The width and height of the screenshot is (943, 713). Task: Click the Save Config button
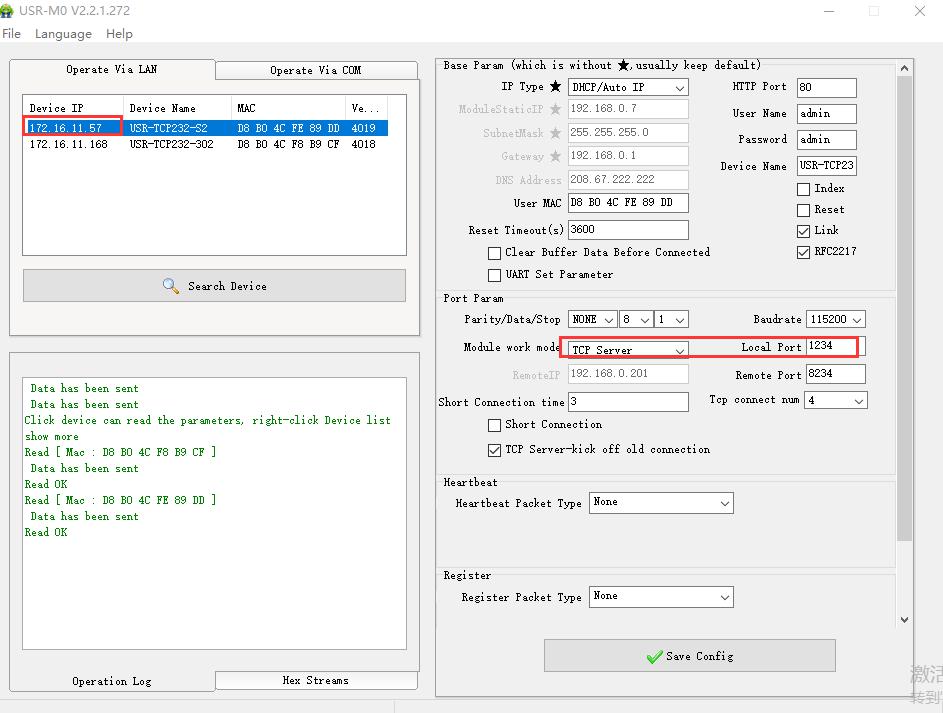point(690,655)
